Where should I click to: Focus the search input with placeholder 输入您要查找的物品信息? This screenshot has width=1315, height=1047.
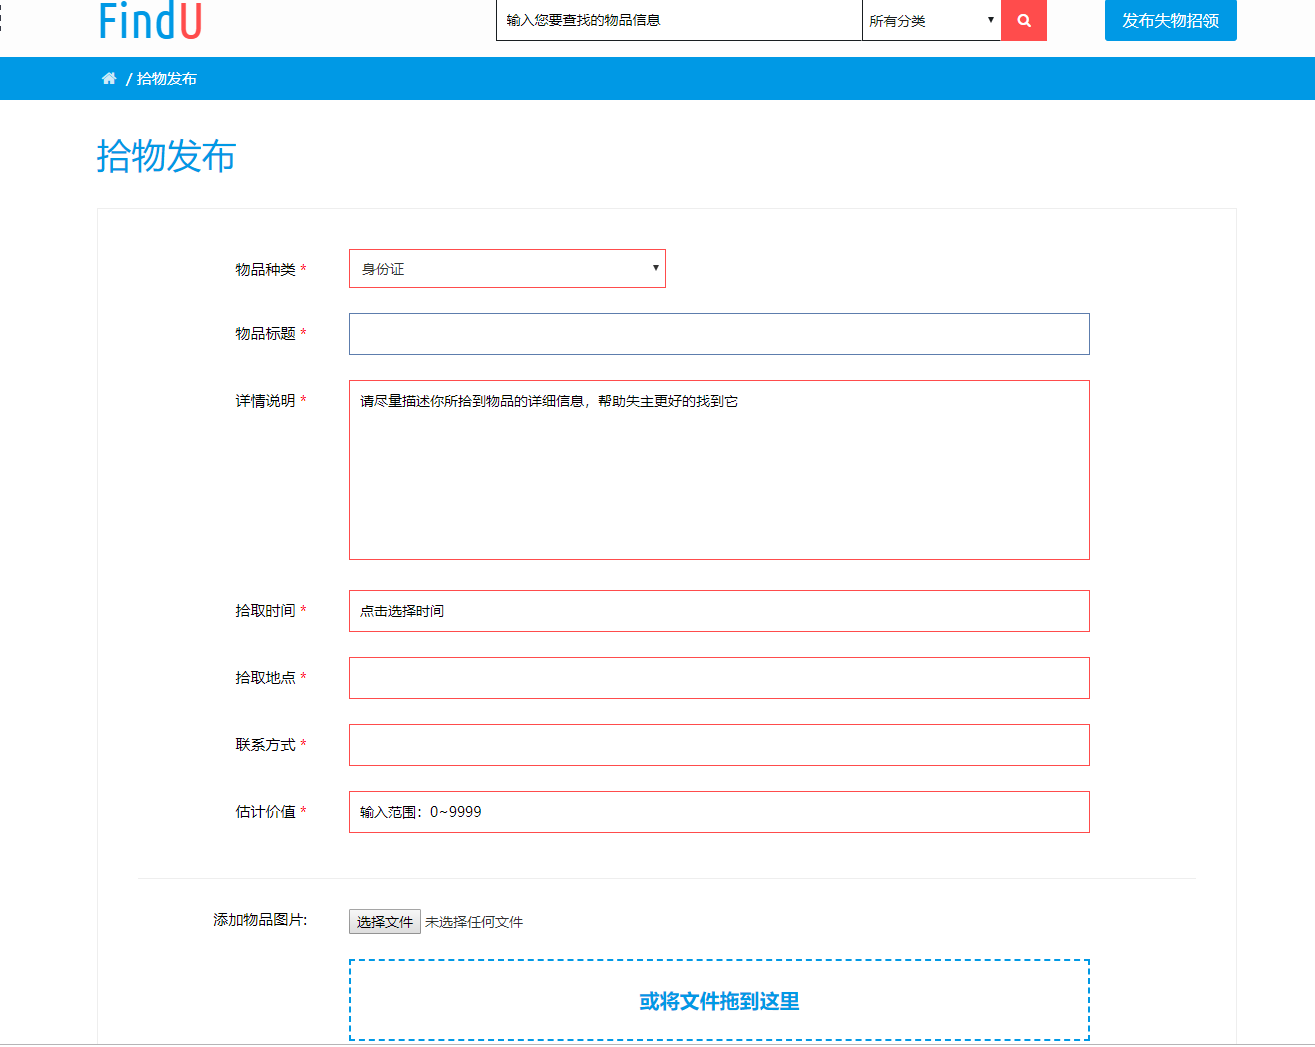coord(678,20)
